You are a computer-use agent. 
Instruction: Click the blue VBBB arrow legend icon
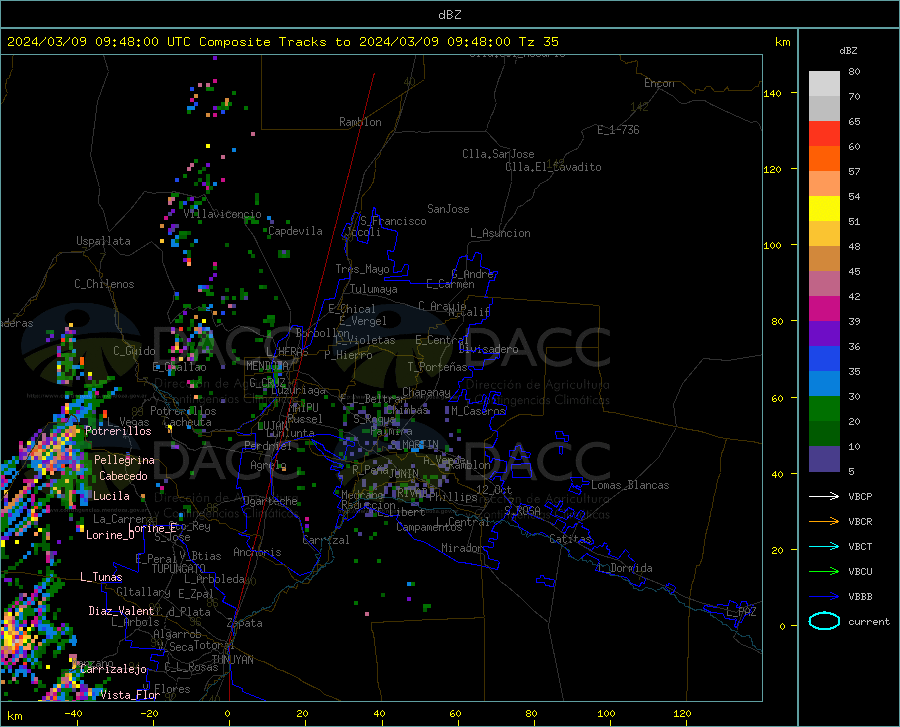coord(824,597)
